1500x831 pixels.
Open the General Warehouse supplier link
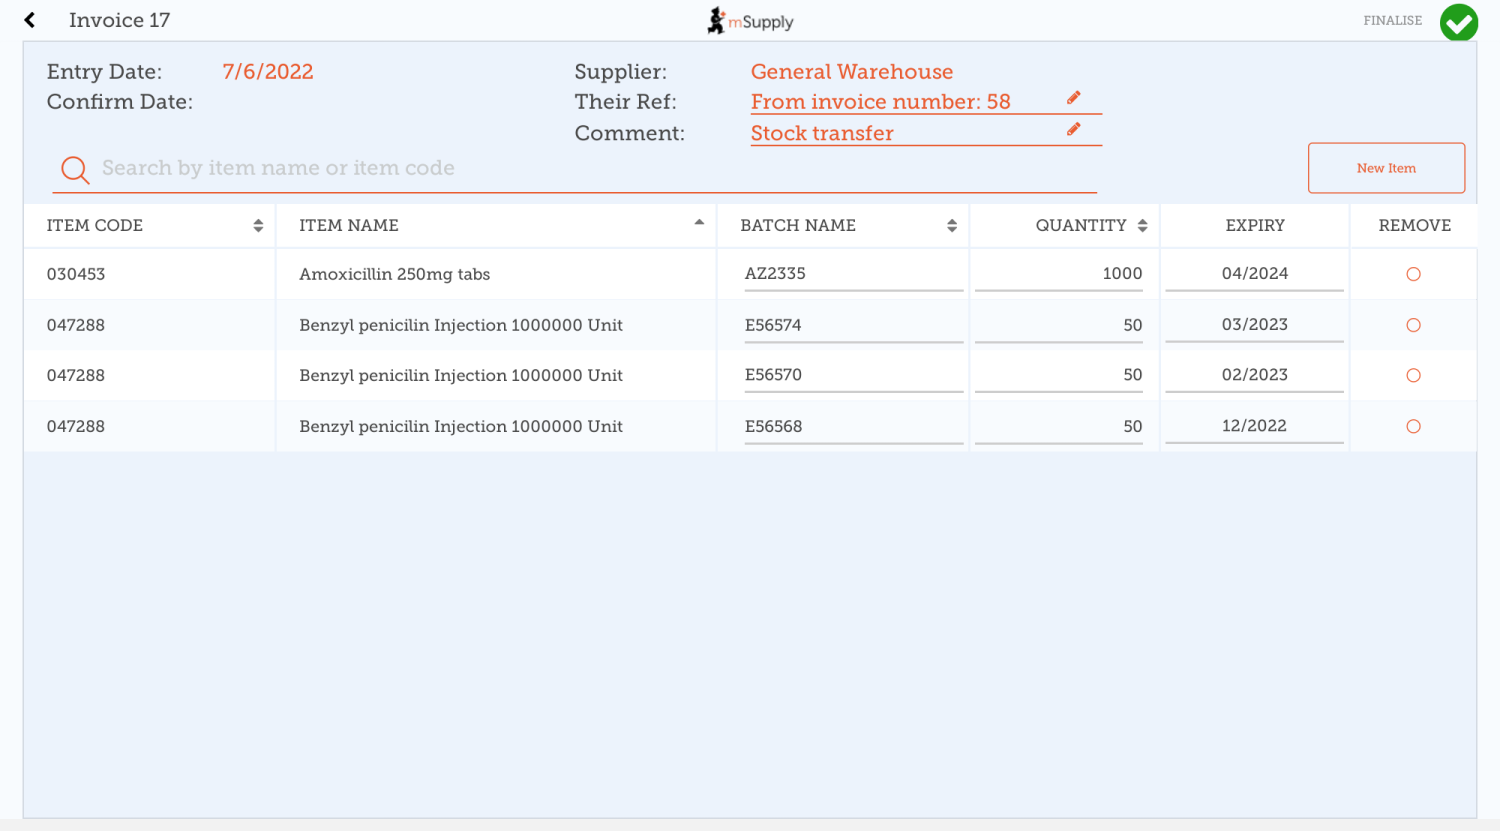(x=851, y=72)
